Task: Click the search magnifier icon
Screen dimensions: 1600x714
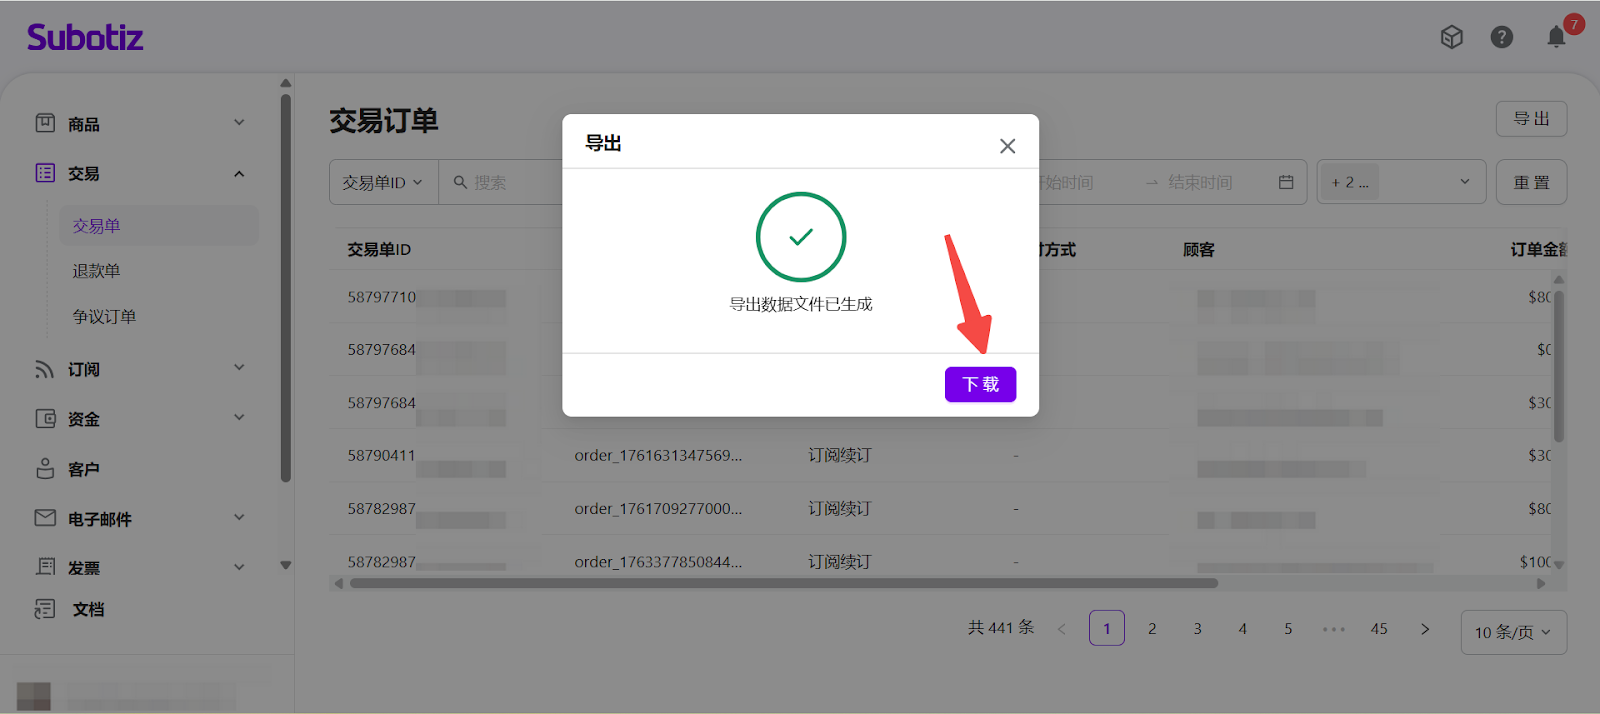Action: [460, 182]
